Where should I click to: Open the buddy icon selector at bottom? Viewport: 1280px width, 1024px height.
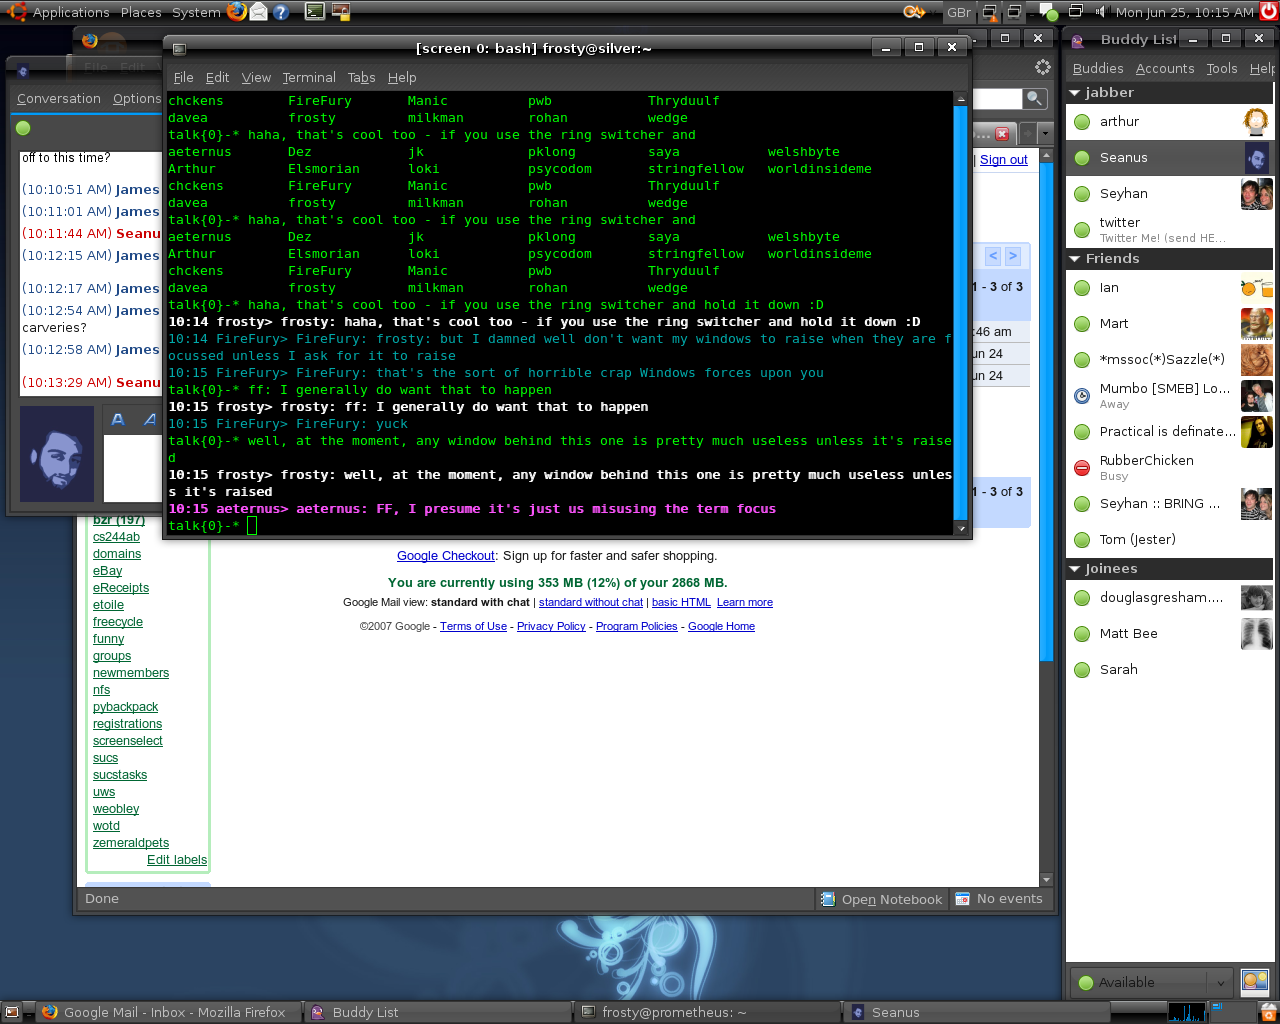coord(1255,981)
